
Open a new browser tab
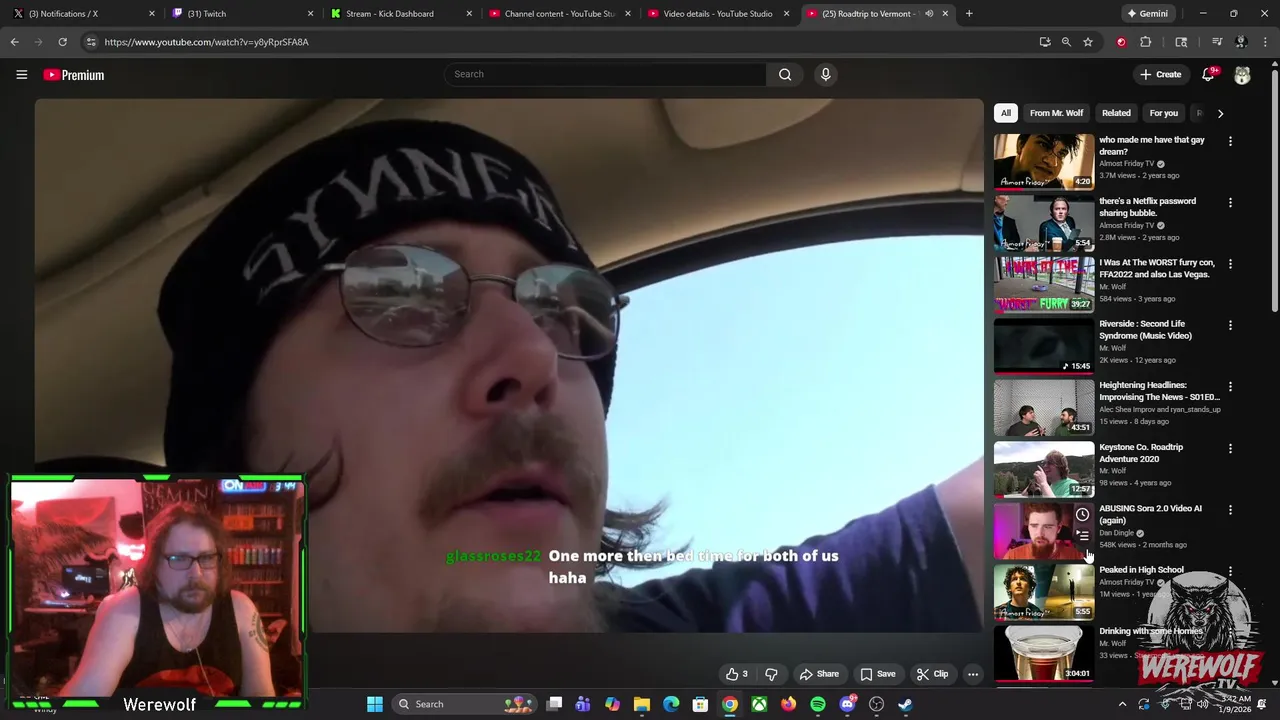[969, 14]
